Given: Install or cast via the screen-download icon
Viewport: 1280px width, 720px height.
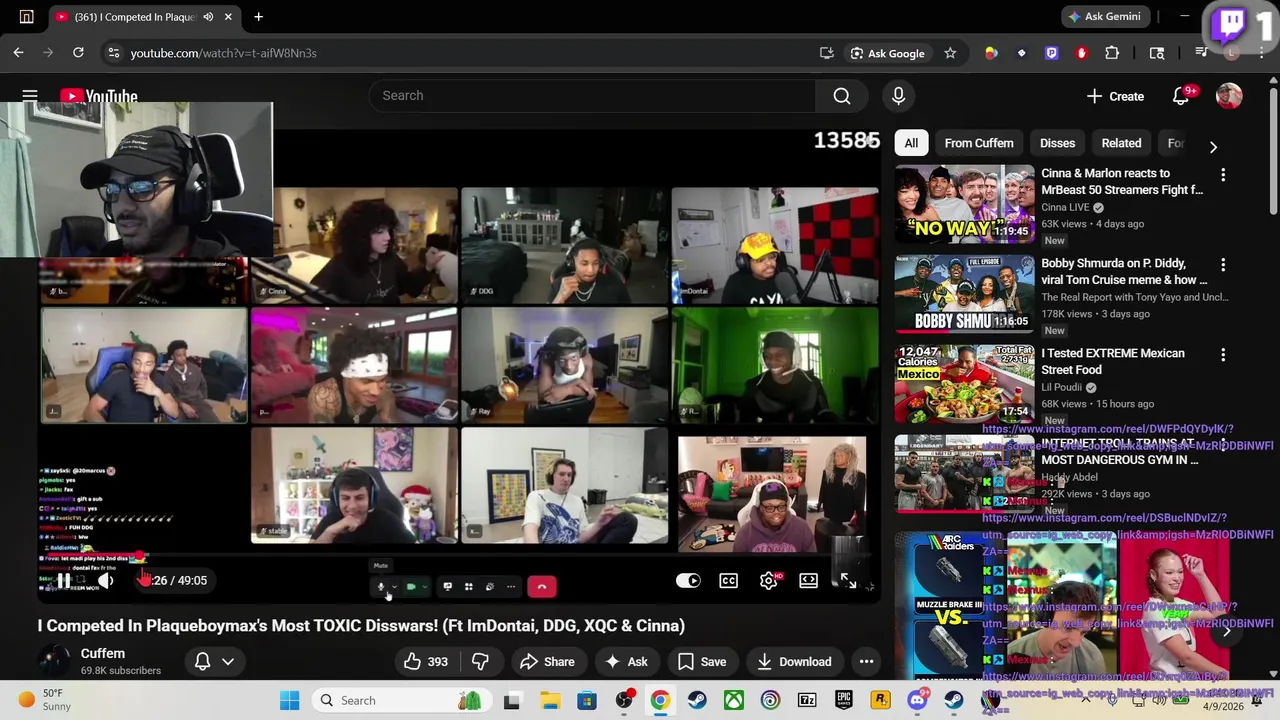Looking at the screenshot, I should click(x=826, y=53).
